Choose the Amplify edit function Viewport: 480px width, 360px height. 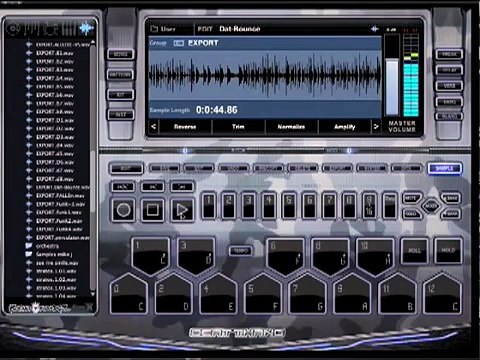click(345, 127)
